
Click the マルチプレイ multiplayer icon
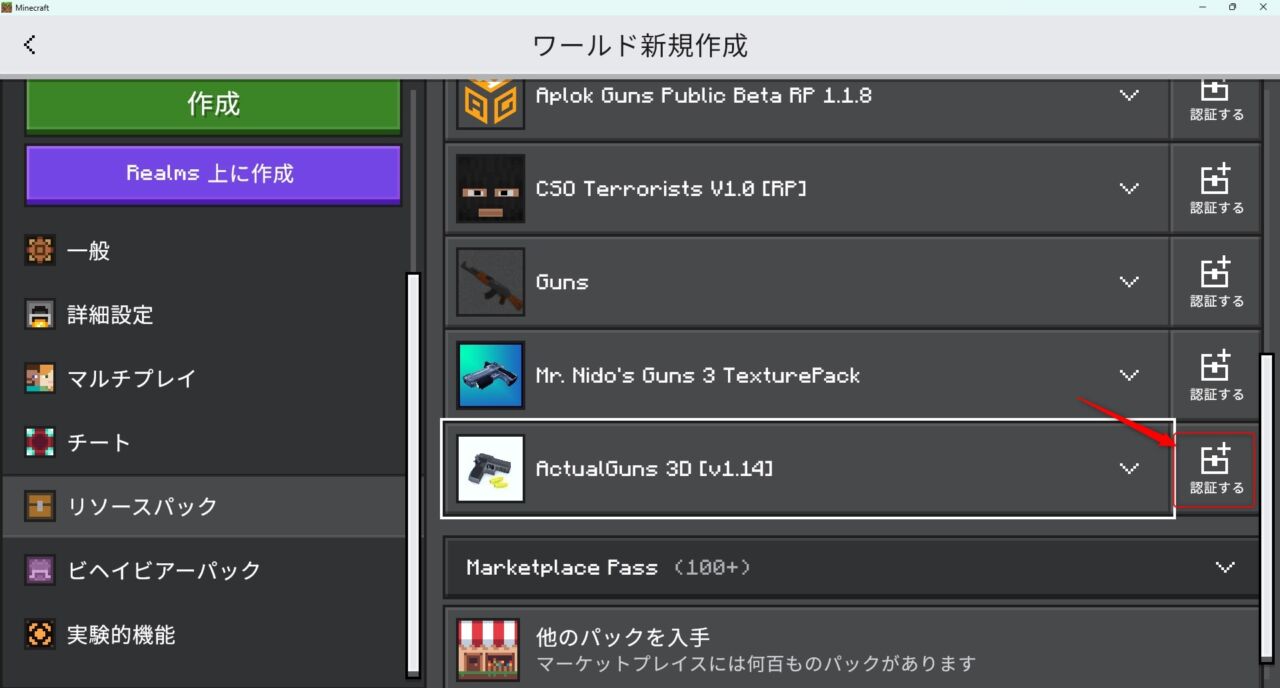pos(40,379)
